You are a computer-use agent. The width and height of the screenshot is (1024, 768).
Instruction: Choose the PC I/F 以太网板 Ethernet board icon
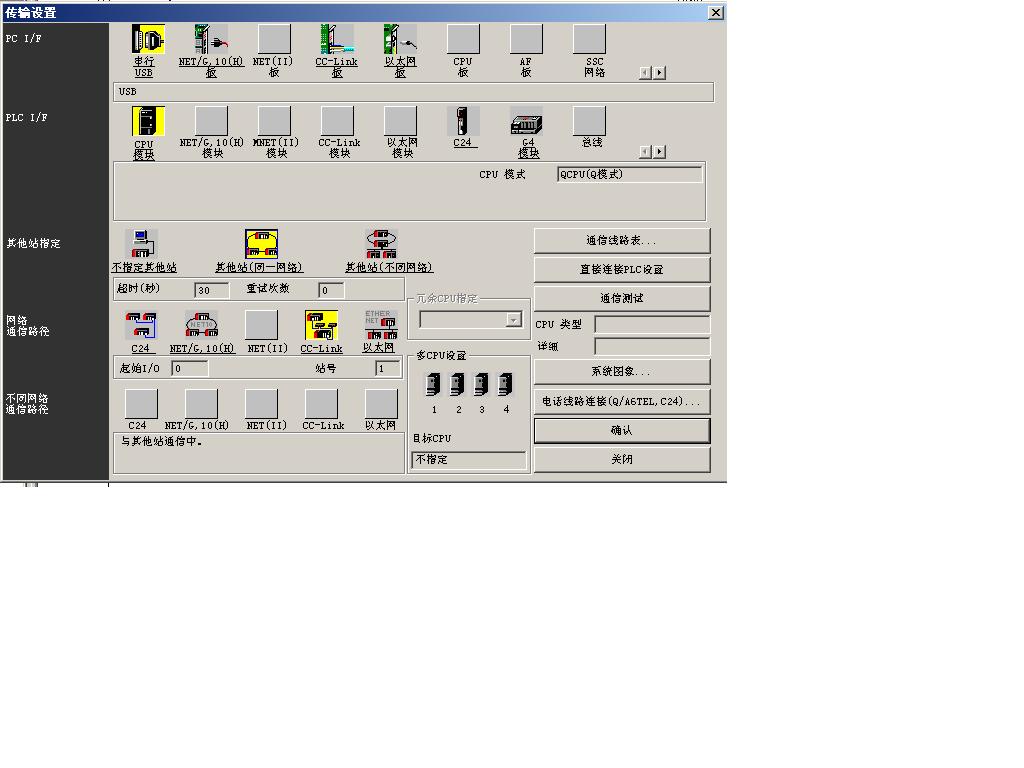[x=400, y=41]
